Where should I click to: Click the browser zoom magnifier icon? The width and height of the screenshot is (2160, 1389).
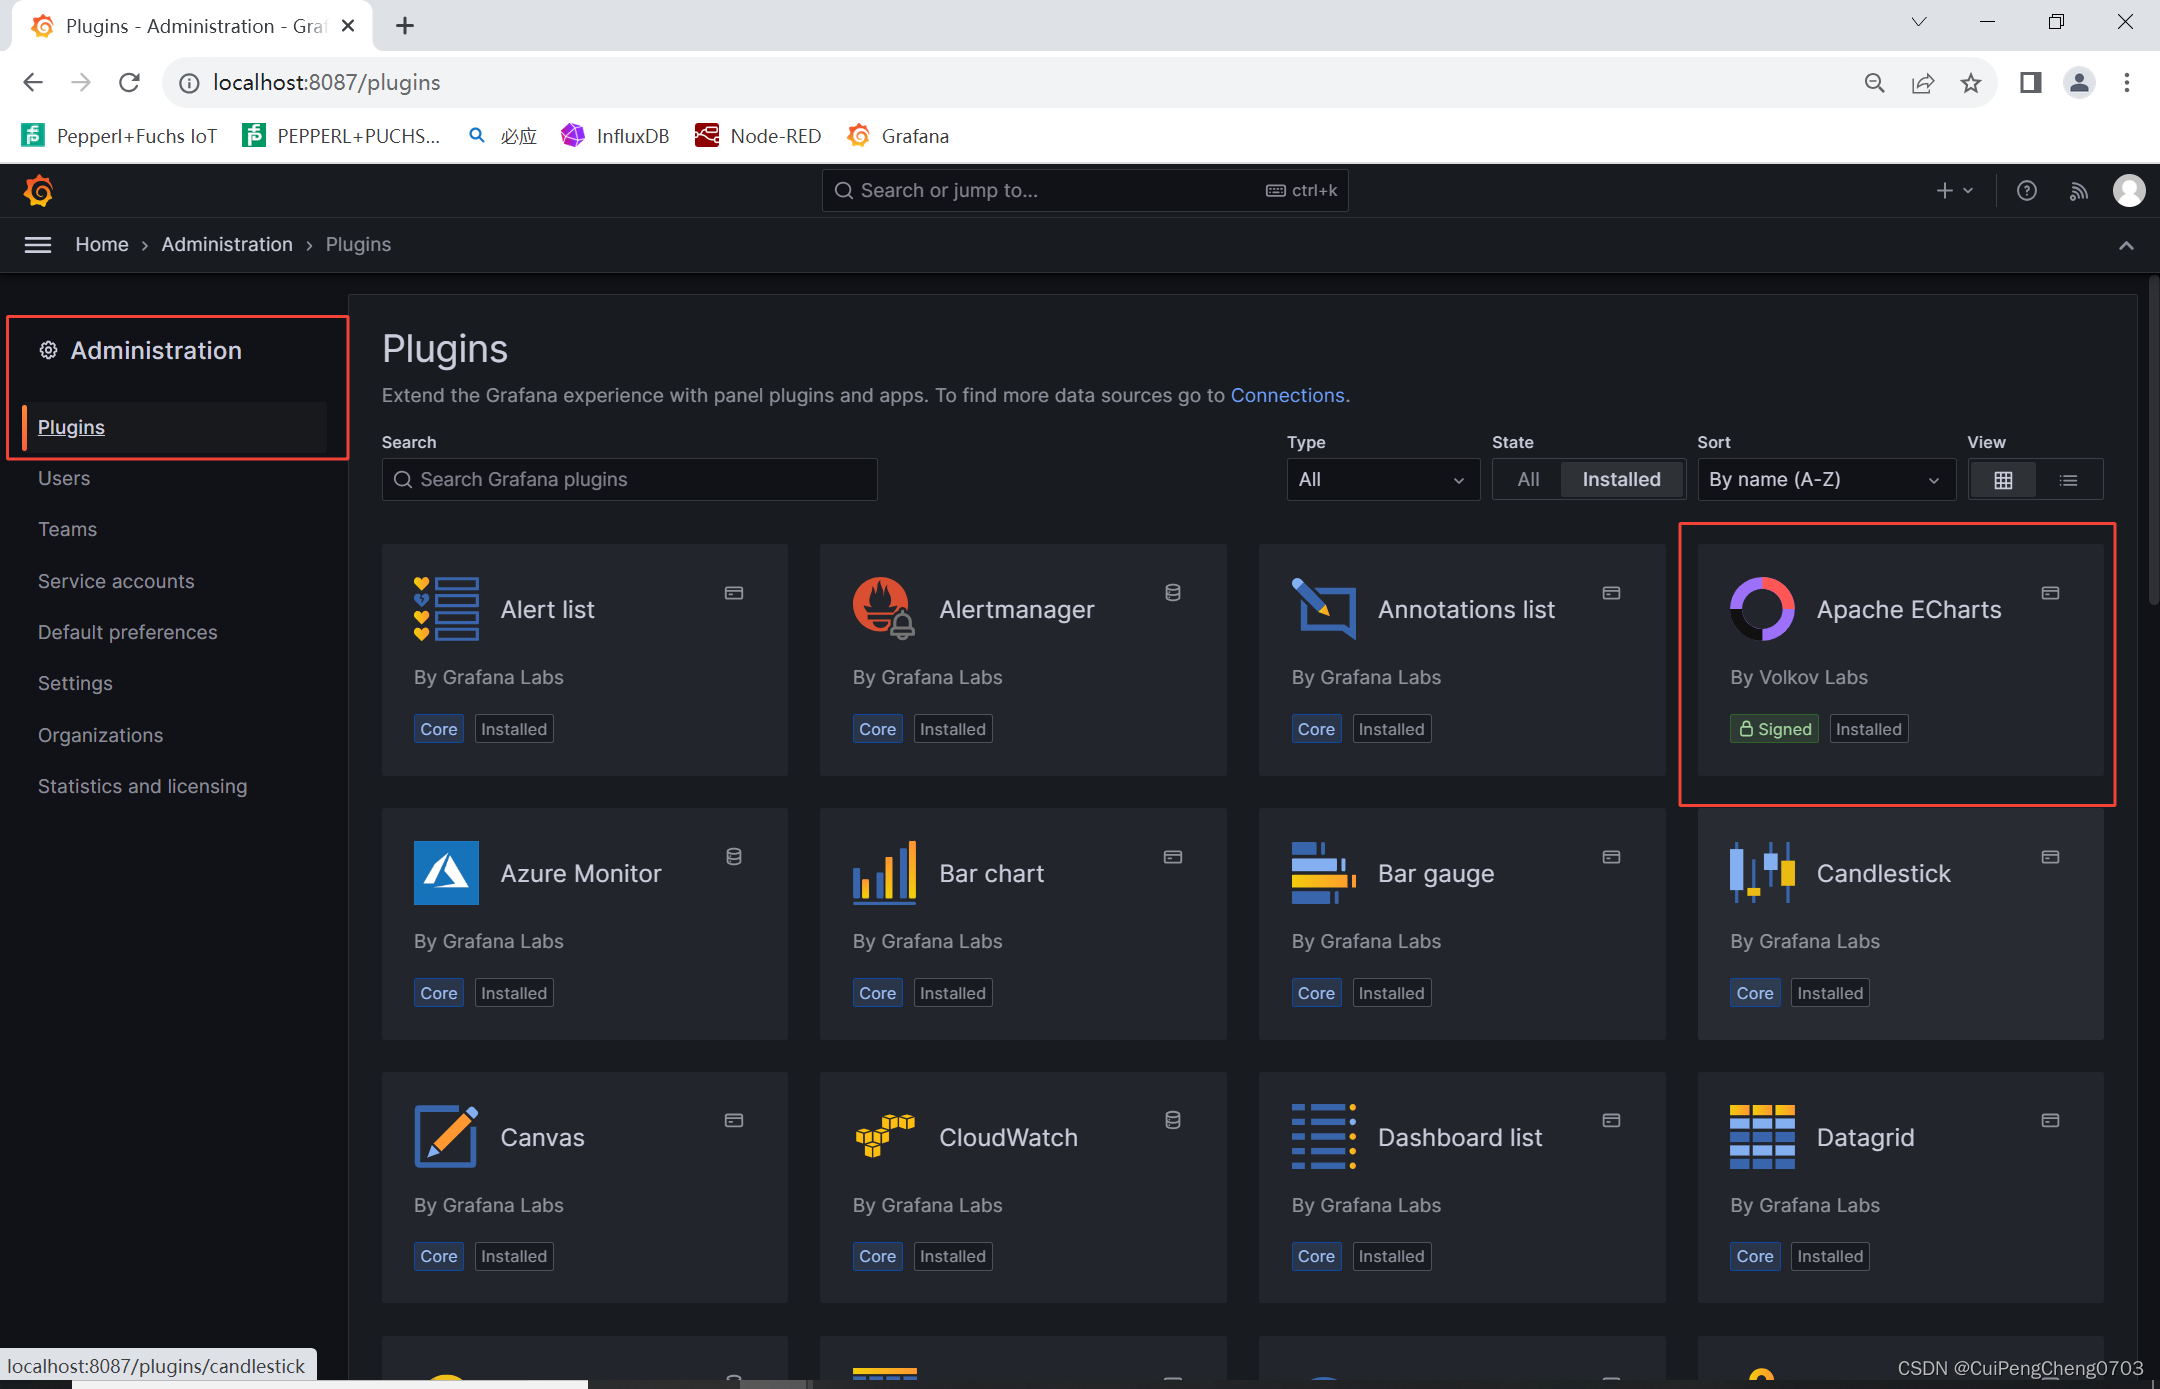[1875, 83]
